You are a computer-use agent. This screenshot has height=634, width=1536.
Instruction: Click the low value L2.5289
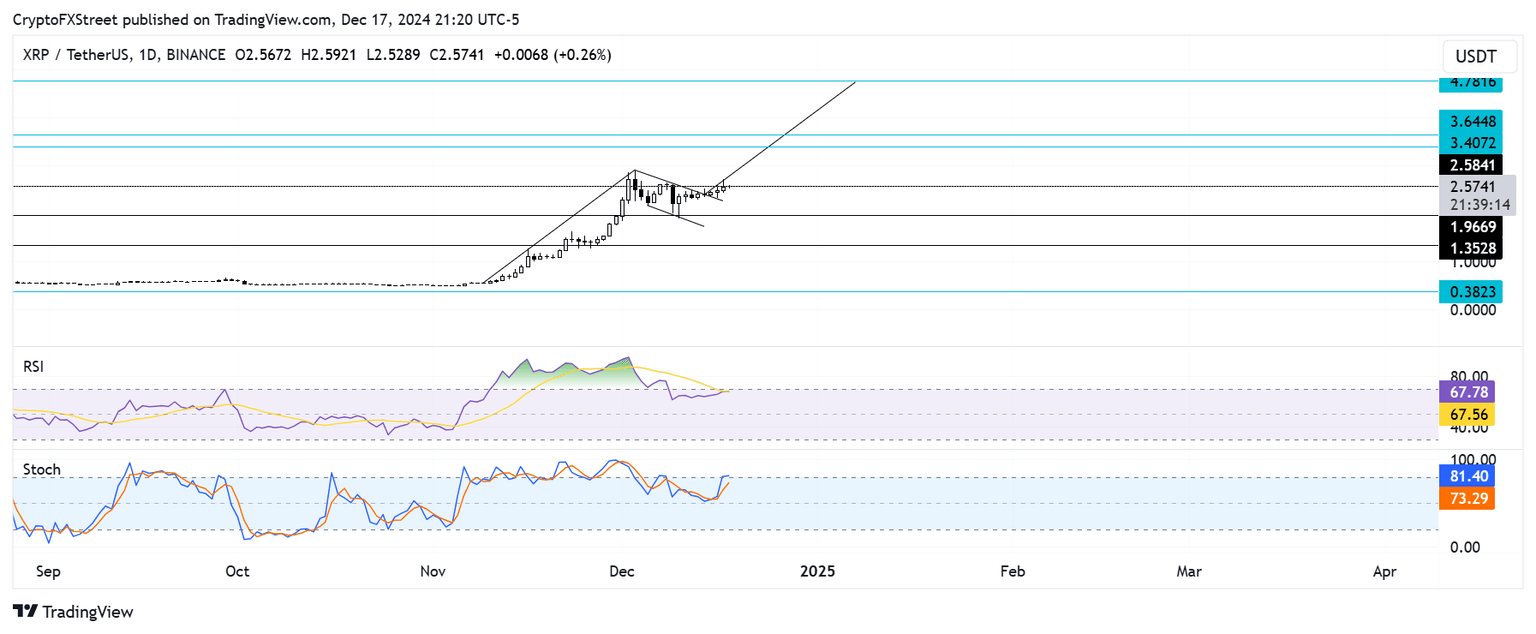click(x=392, y=54)
